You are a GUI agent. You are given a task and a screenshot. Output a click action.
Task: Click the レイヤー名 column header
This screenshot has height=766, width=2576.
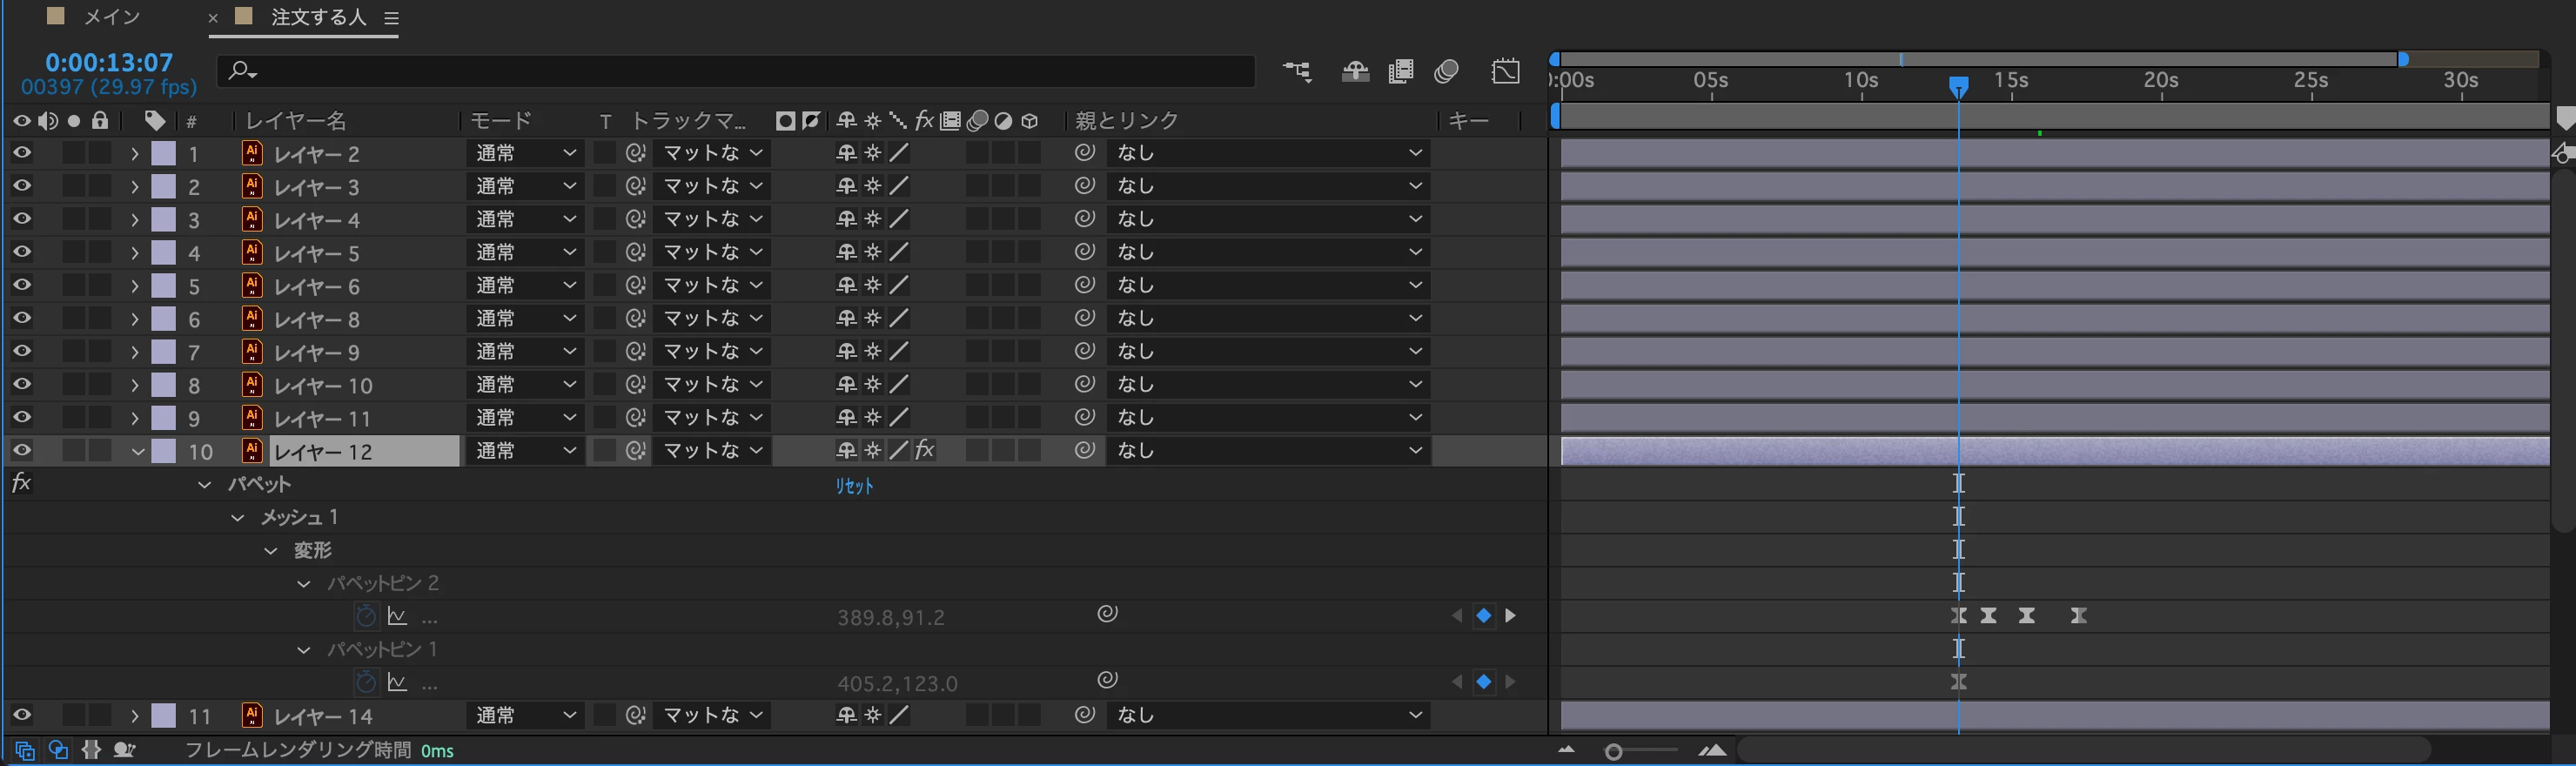297,121
